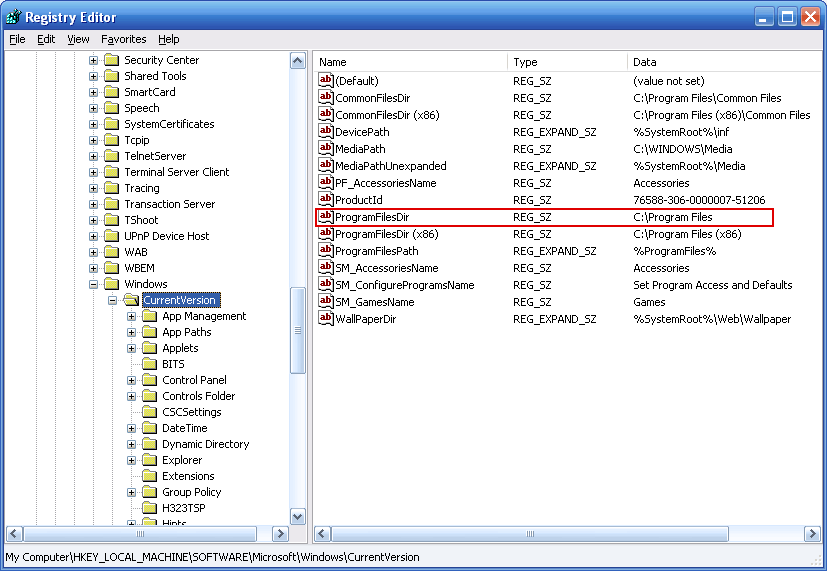Select the DateTime tree key
827x571 pixels.
click(x=185, y=428)
